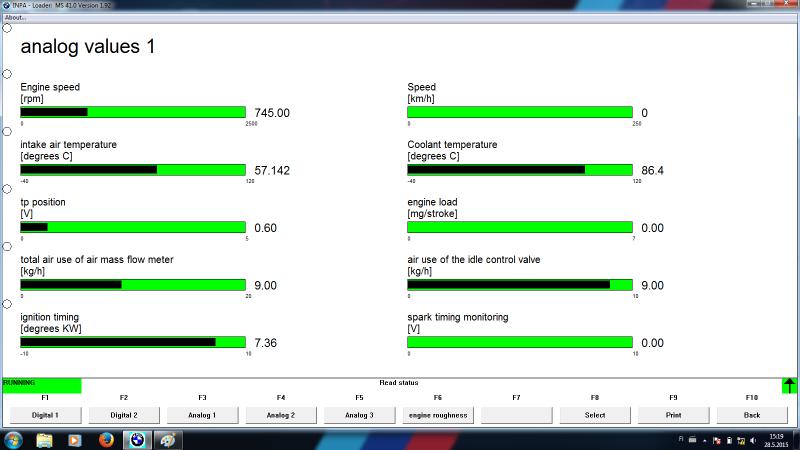The height and width of the screenshot is (450, 800).
Task: Go Back to the previous screen
Action: click(752, 414)
